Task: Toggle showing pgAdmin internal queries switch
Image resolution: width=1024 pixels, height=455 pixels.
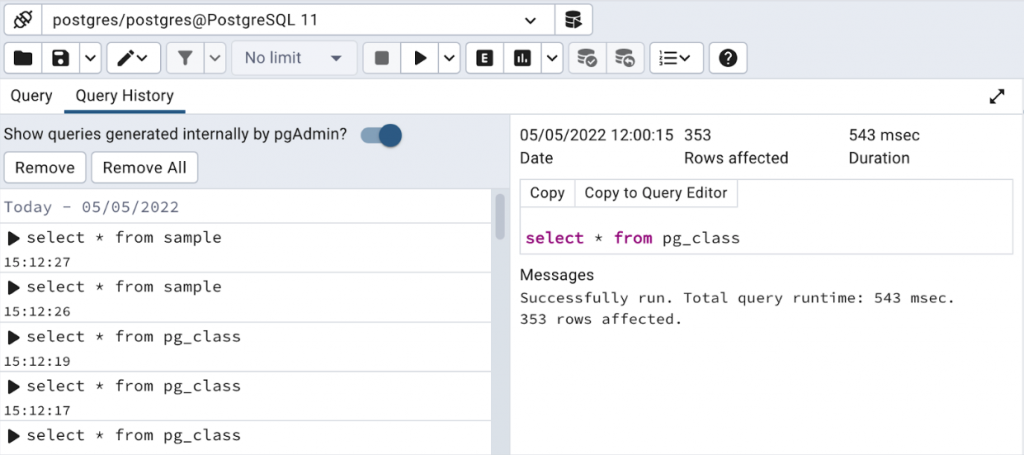Action: [381, 135]
